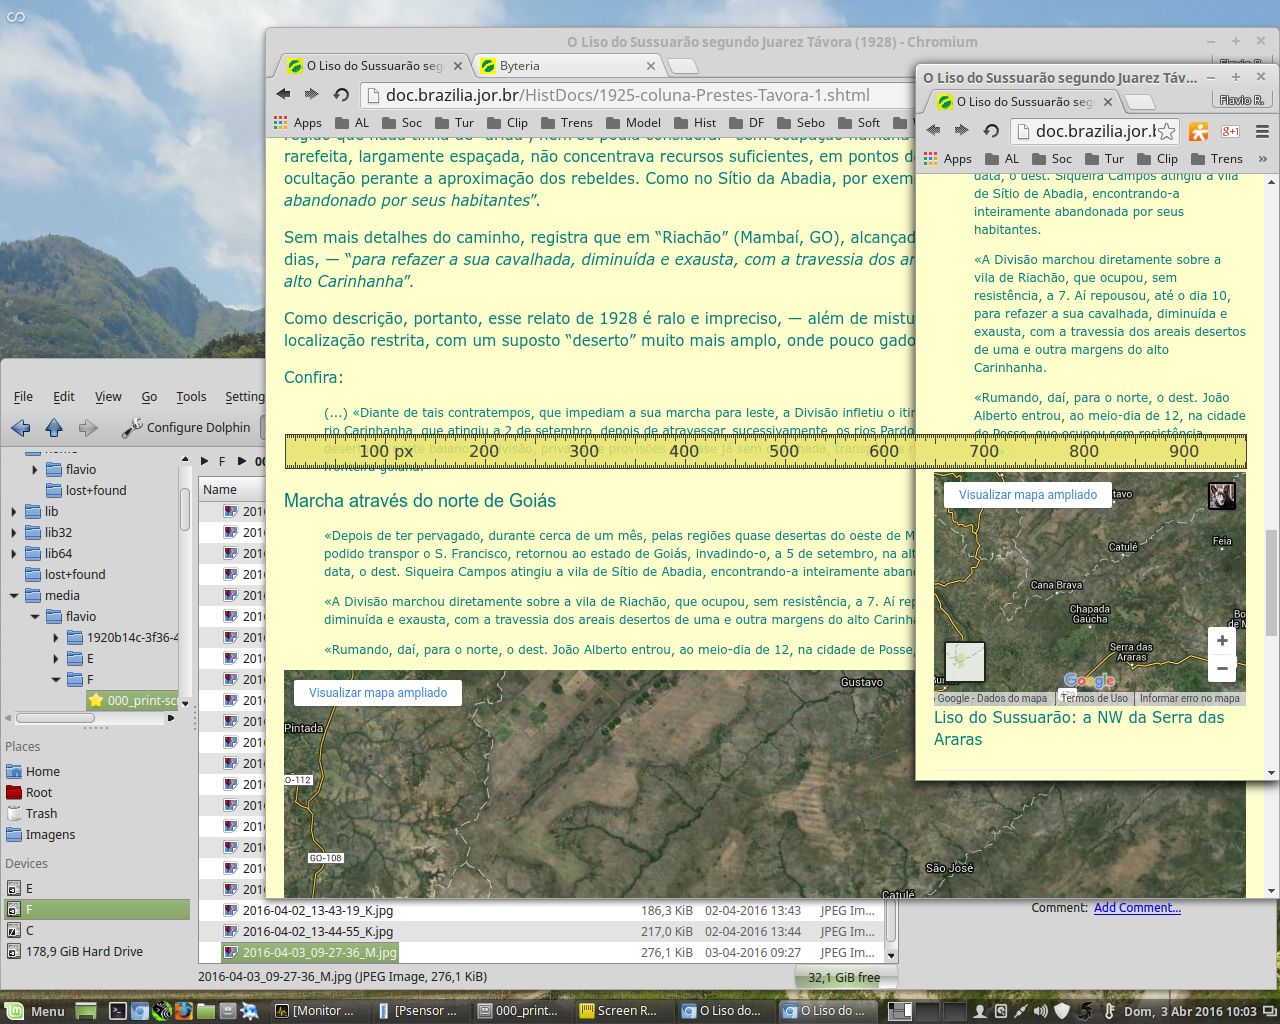Open the Mint Menu on the taskbar
The image size is (1280, 1024).
coord(36,1011)
